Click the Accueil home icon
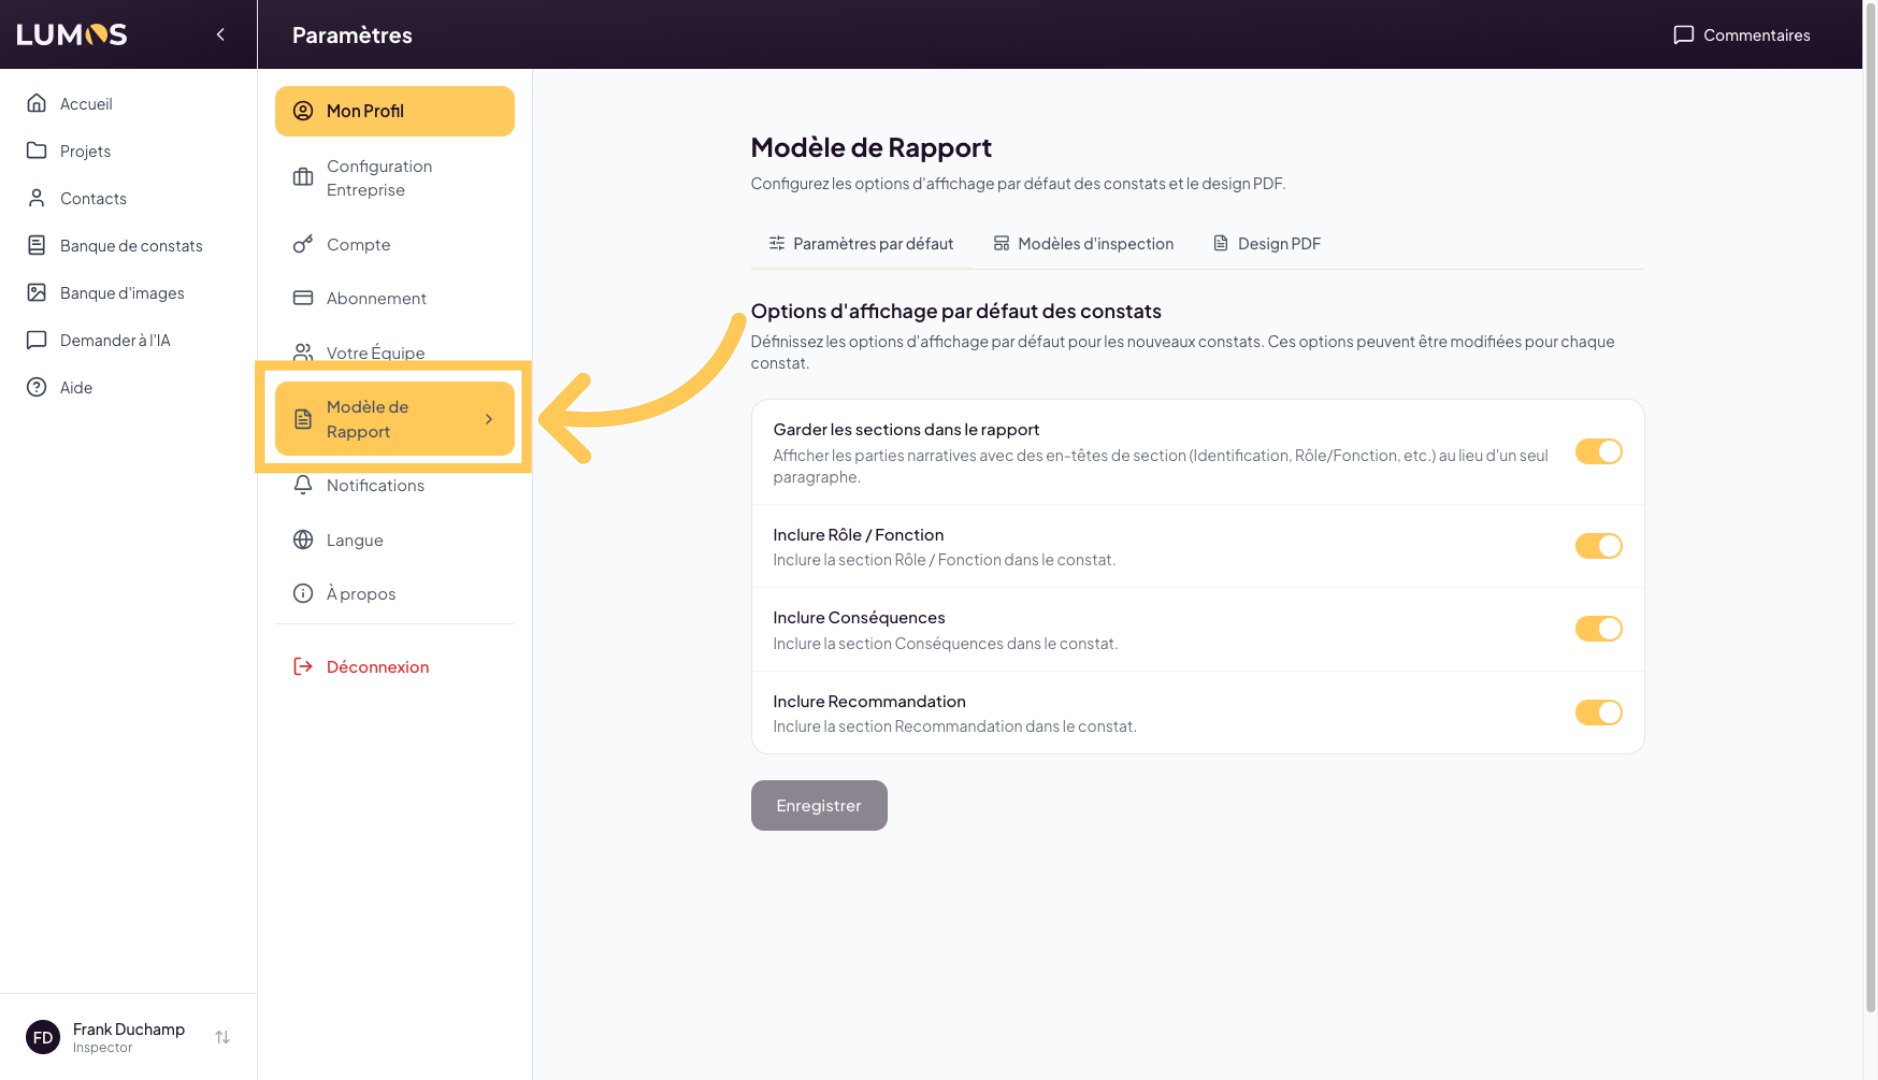Viewport: 1878px width, 1080px height. 37,103
